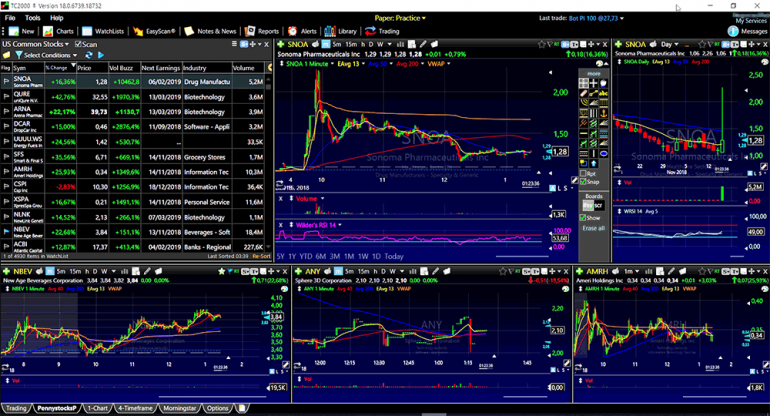Switch to the Morningstar layout tab

pyautogui.click(x=180, y=408)
